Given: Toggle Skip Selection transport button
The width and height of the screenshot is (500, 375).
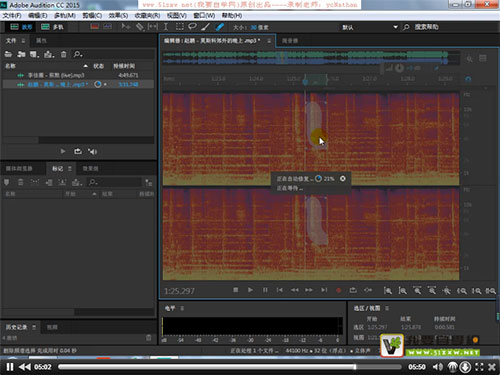Looking at the screenshot, I should (368, 290).
